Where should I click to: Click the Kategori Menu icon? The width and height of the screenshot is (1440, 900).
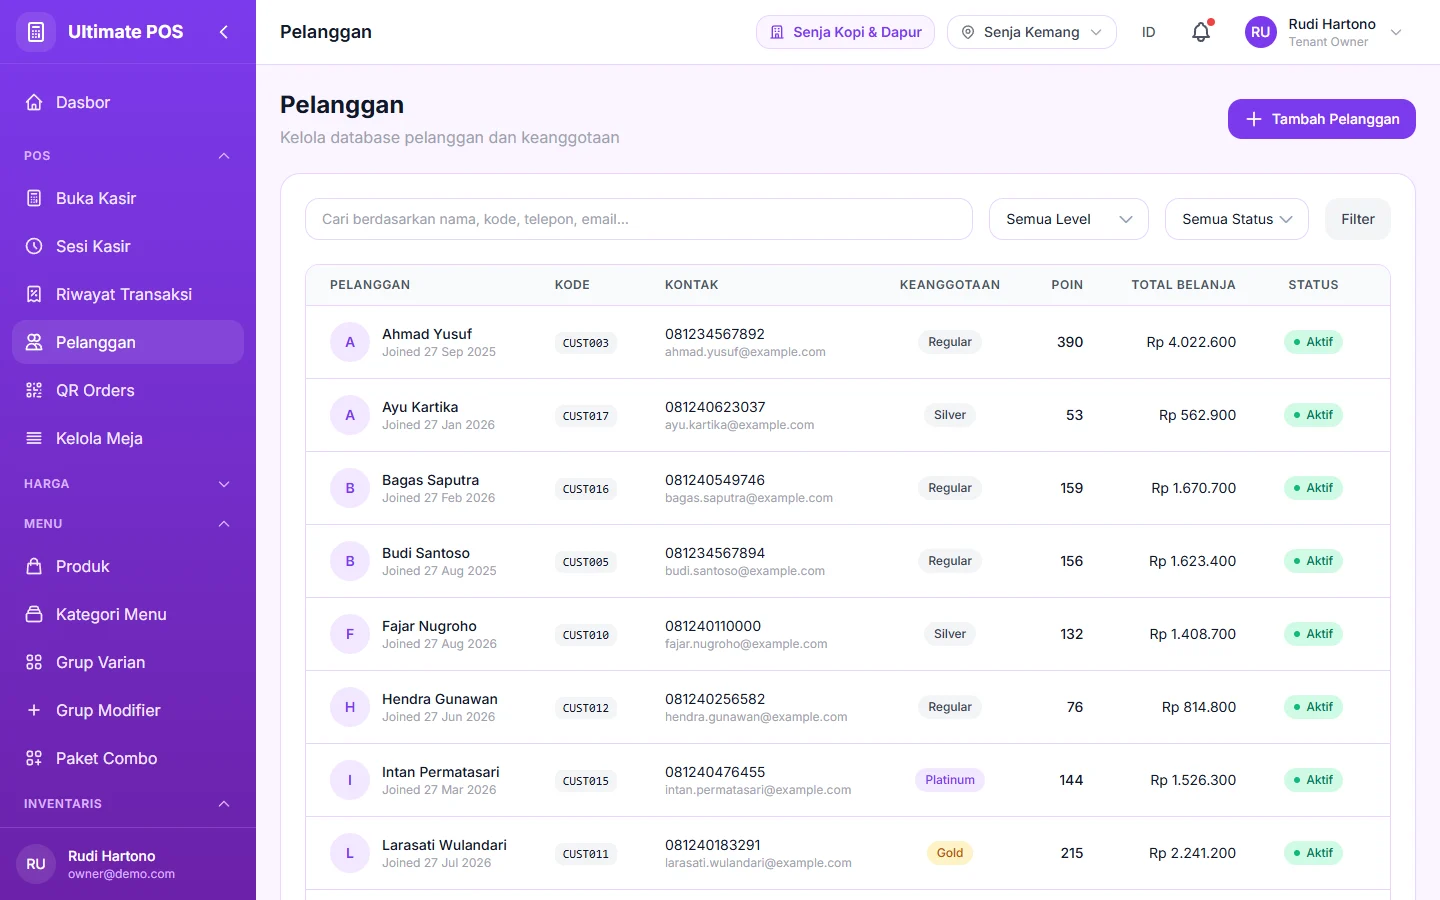click(x=34, y=614)
